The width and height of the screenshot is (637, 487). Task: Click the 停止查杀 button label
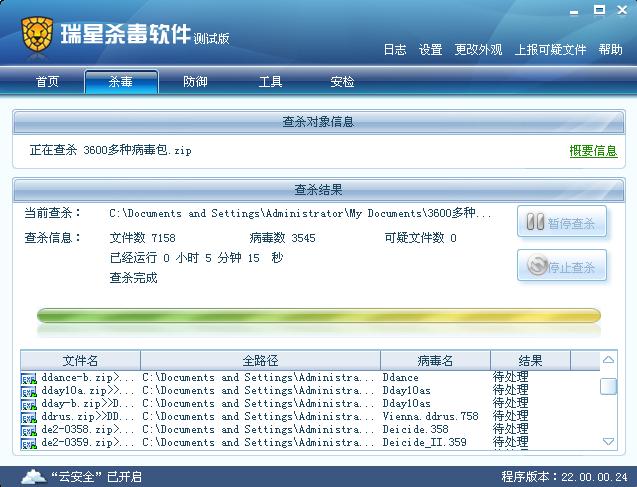(x=571, y=267)
